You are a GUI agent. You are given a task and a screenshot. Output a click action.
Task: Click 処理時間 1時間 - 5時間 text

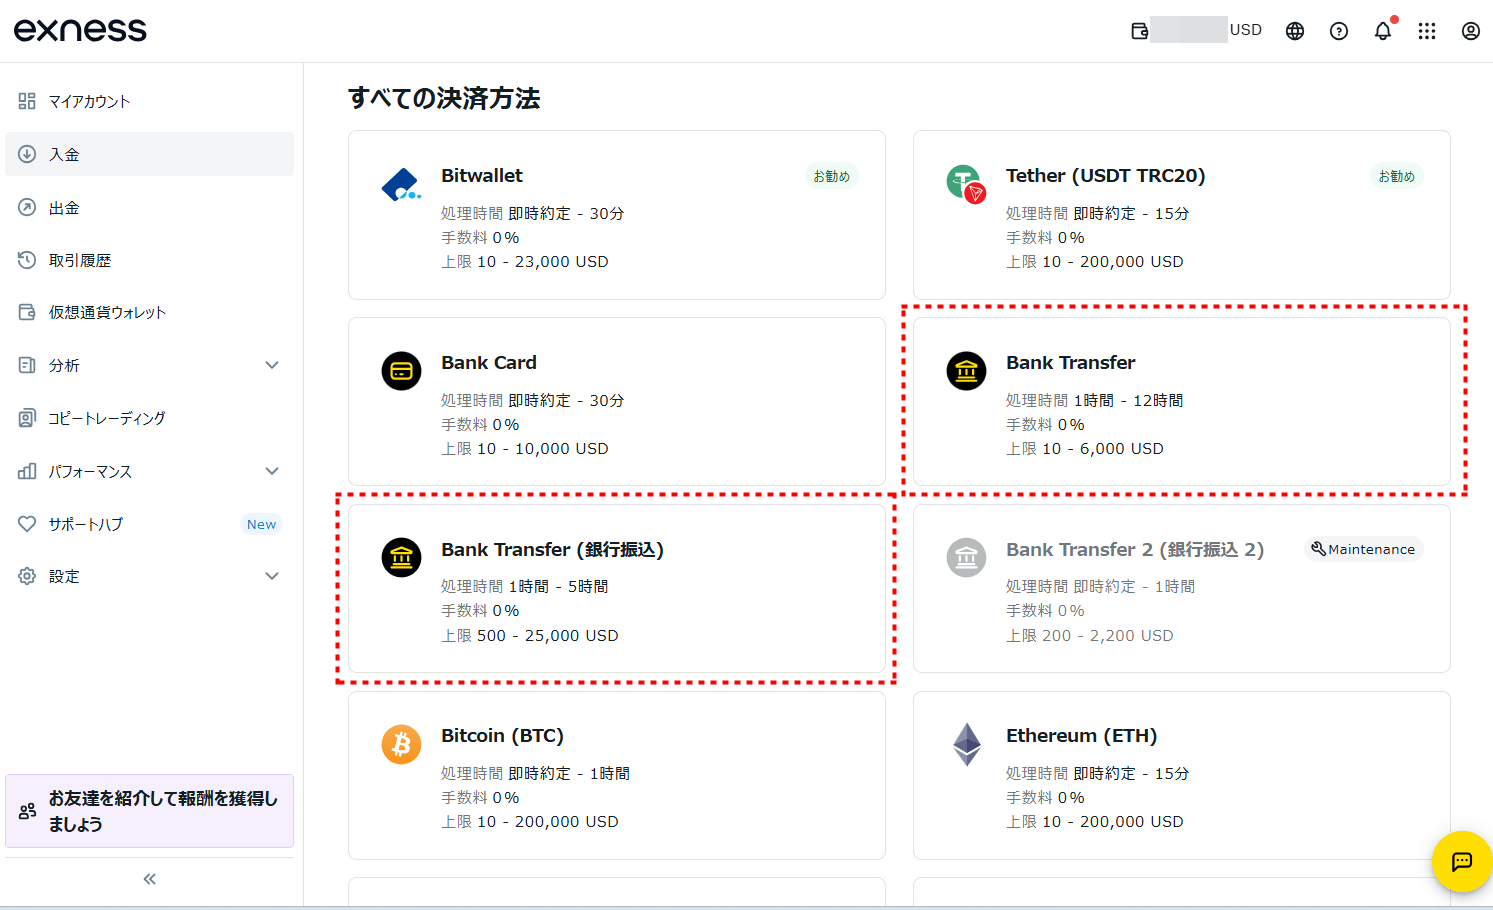(x=525, y=587)
